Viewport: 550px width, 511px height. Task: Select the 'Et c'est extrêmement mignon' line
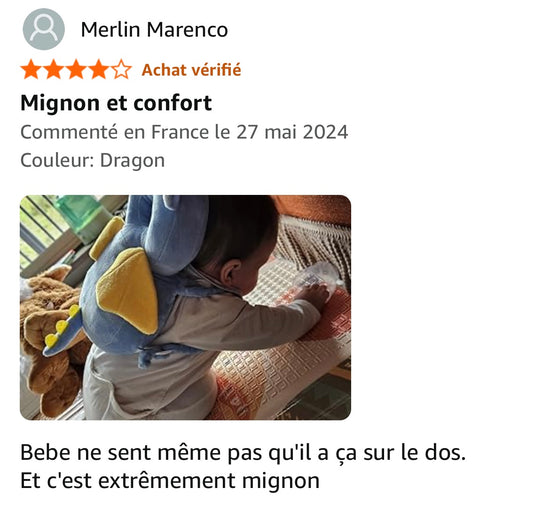170,481
